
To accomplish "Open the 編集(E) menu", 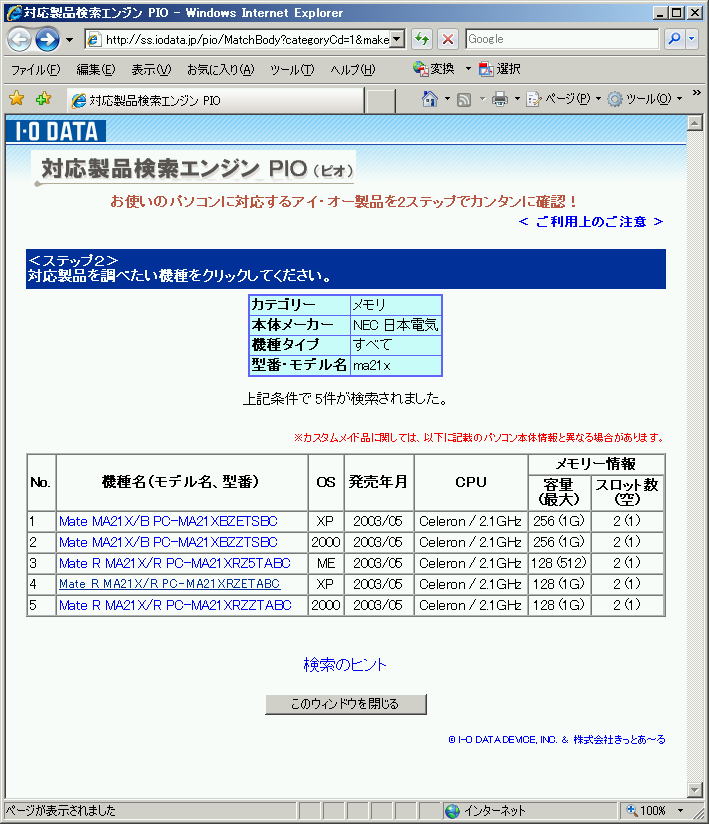I will (96, 69).
